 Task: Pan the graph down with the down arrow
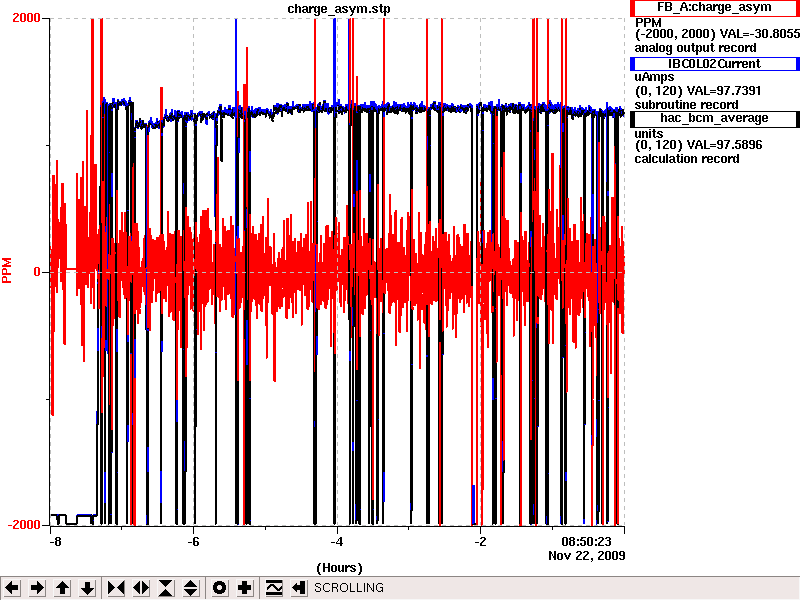[88, 588]
